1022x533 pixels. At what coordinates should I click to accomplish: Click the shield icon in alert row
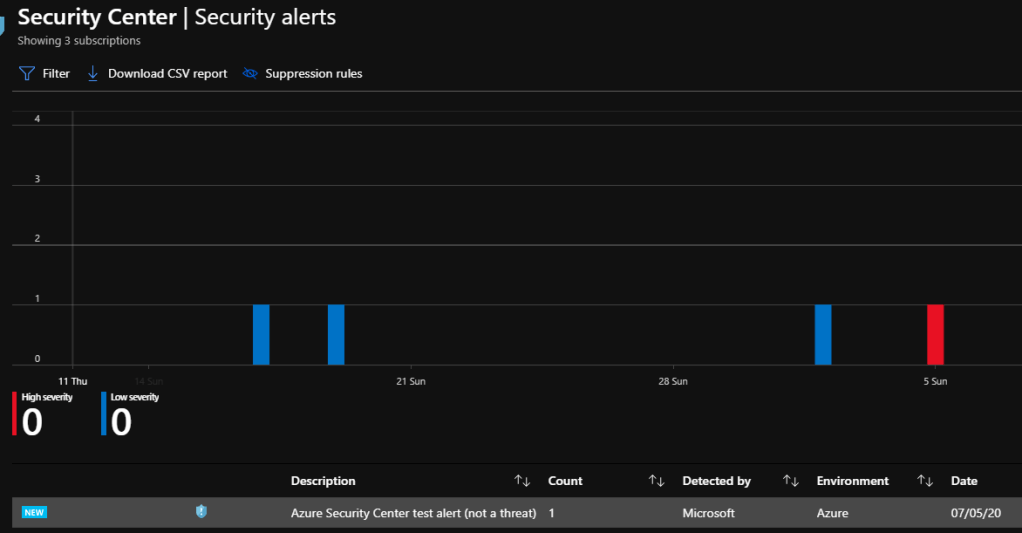pyautogui.click(x=201, y=512)
